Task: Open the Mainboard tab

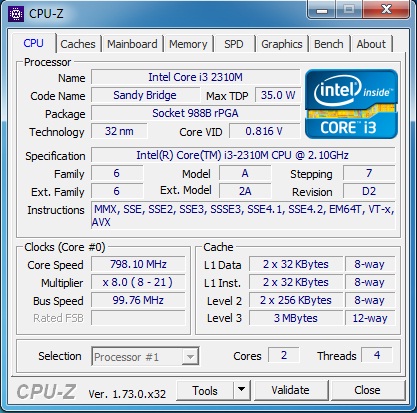Action: pyautogui.click(x=132, y=44)
